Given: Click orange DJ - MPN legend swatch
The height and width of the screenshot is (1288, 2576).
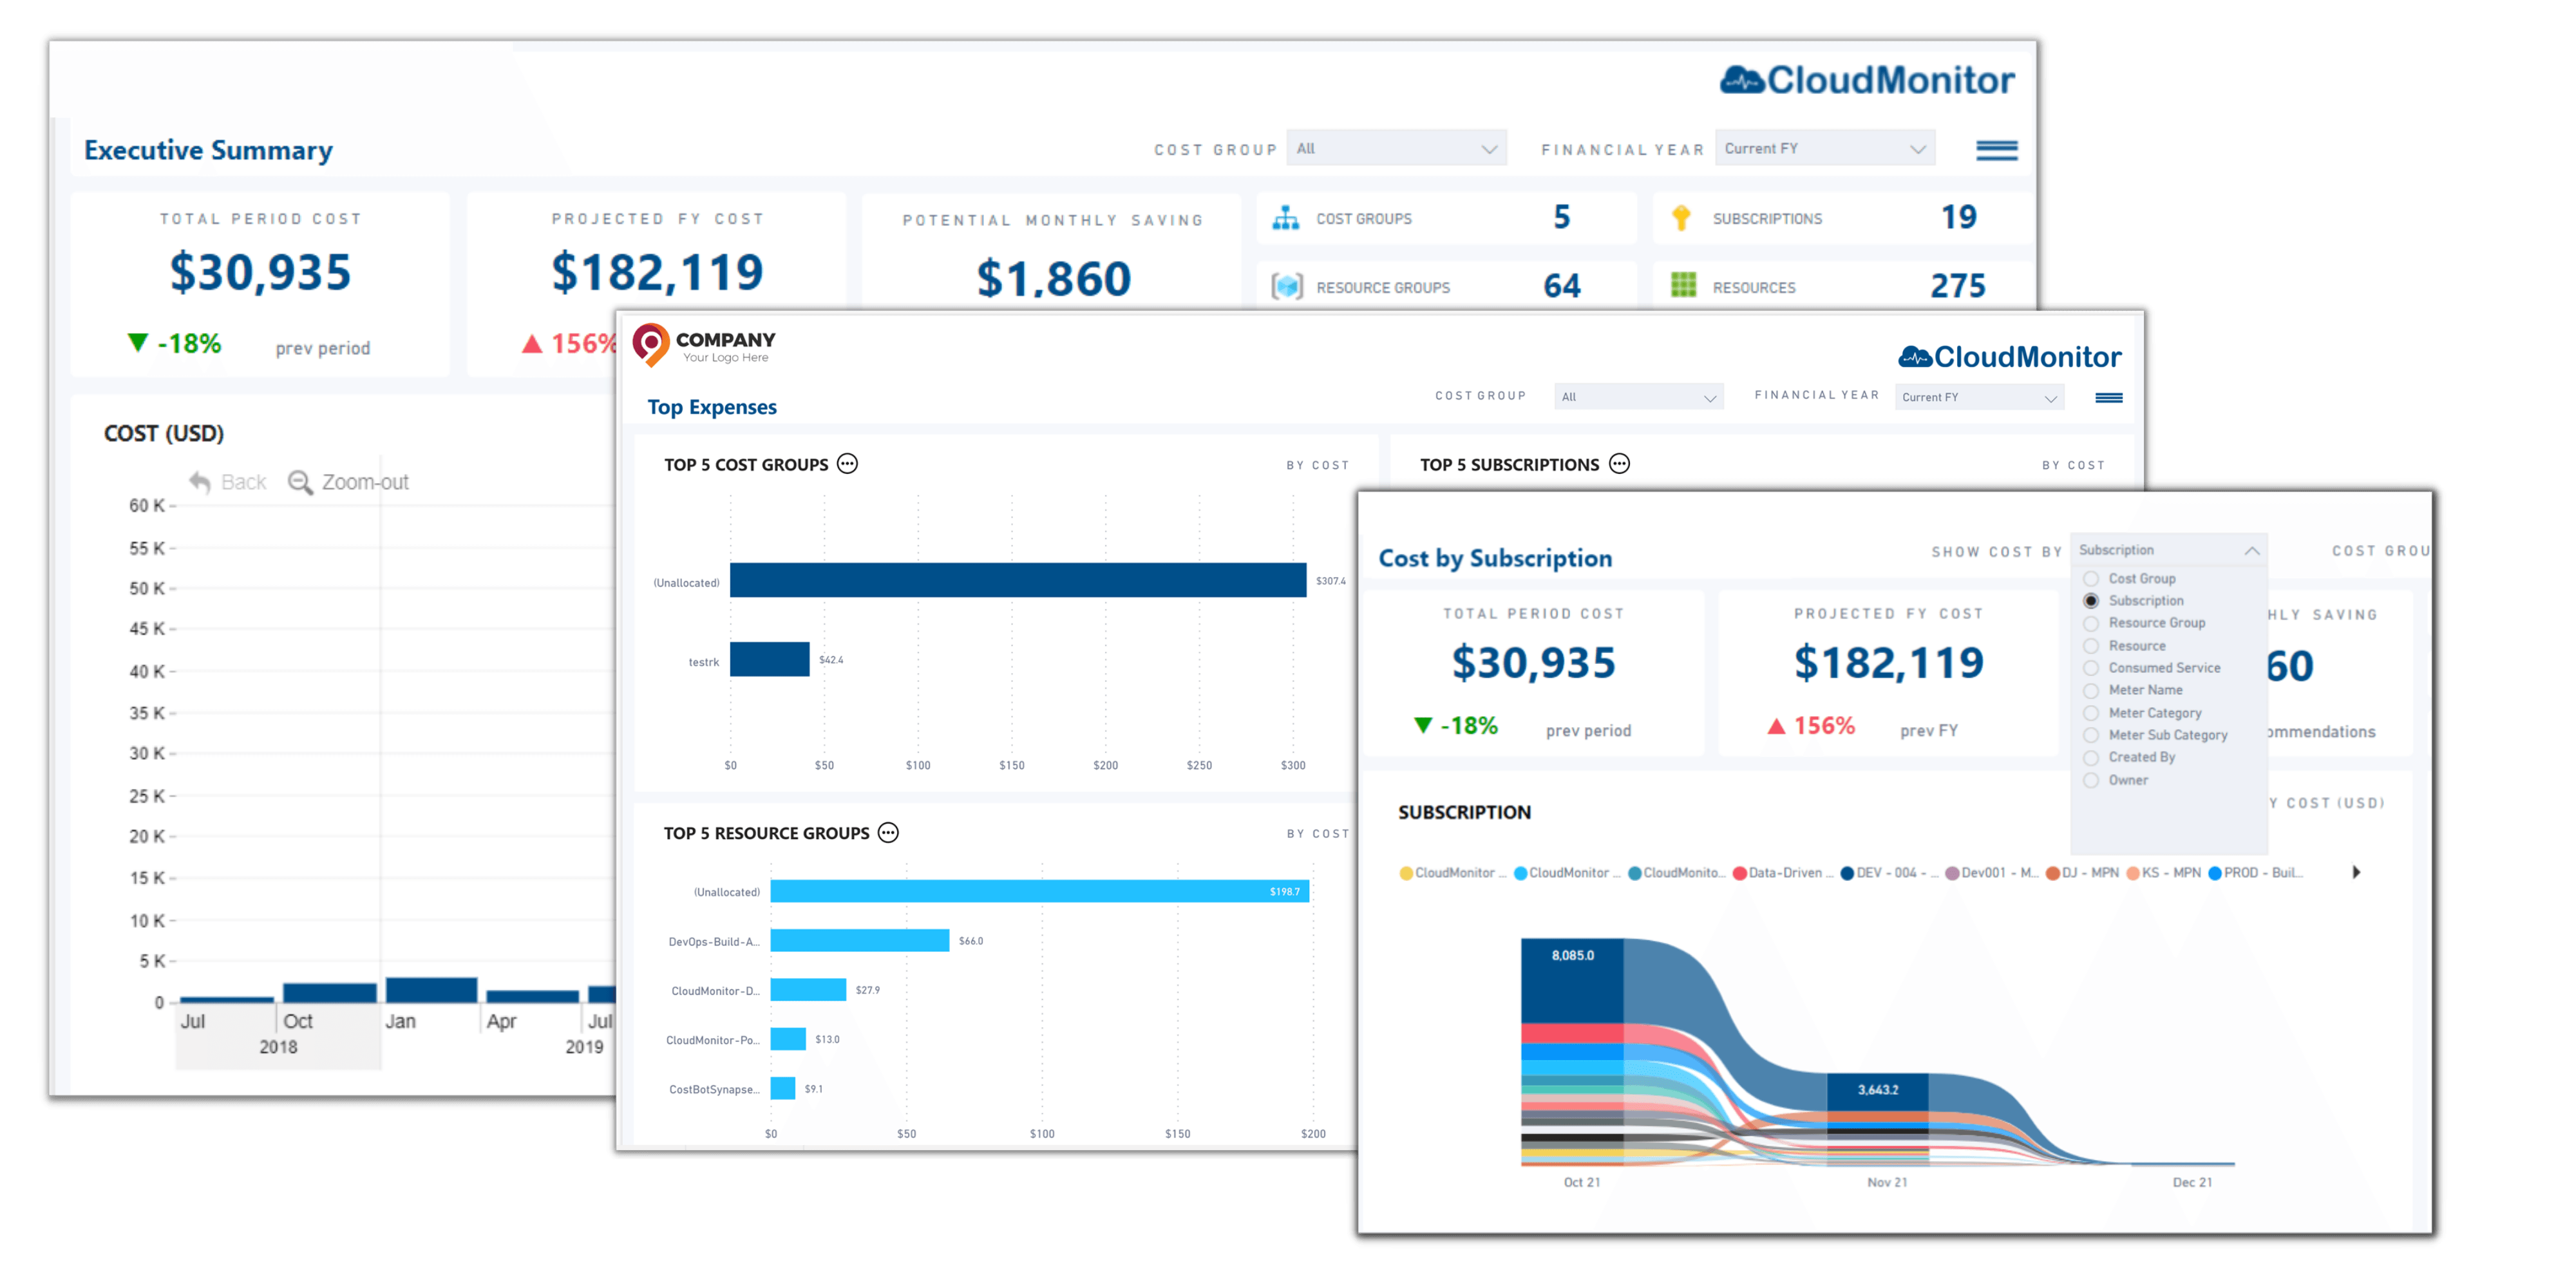Looking at the screenshot, I should point(2052,873).
